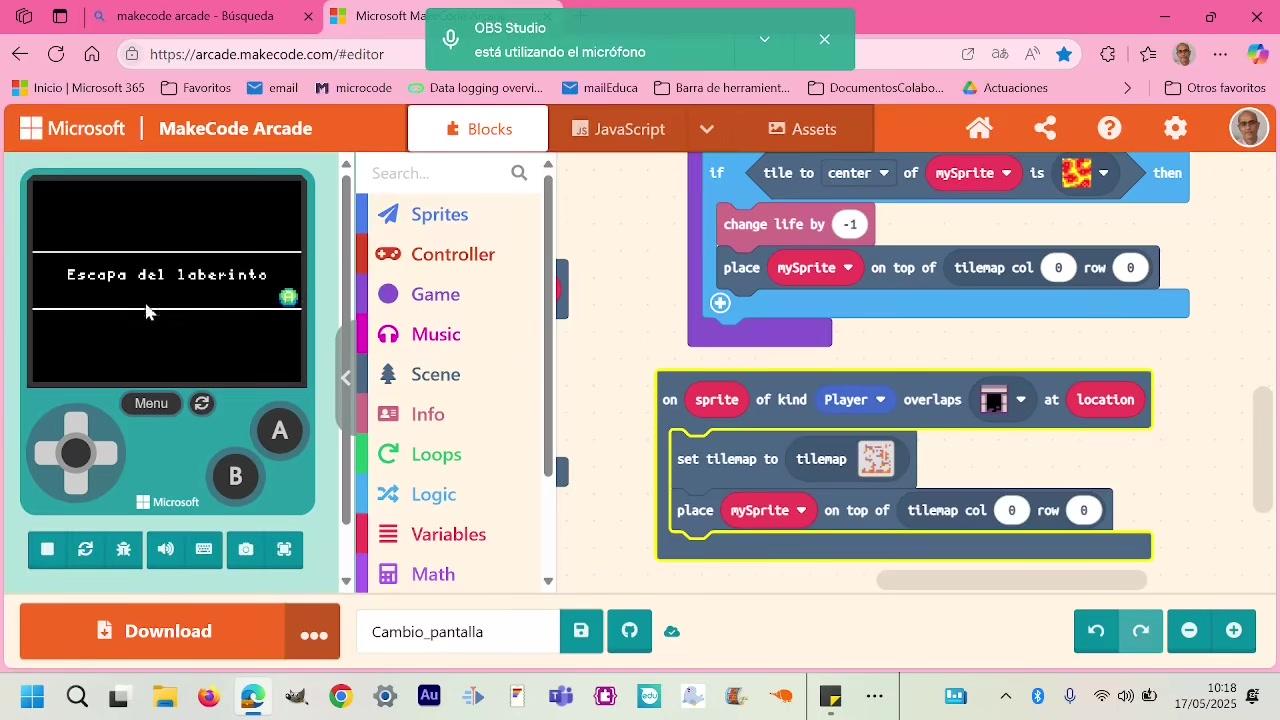This screenshot has height=720, width=1280.
Task: Click the user profile avatar in MakeCode
Action: [x=1248, y=128]
